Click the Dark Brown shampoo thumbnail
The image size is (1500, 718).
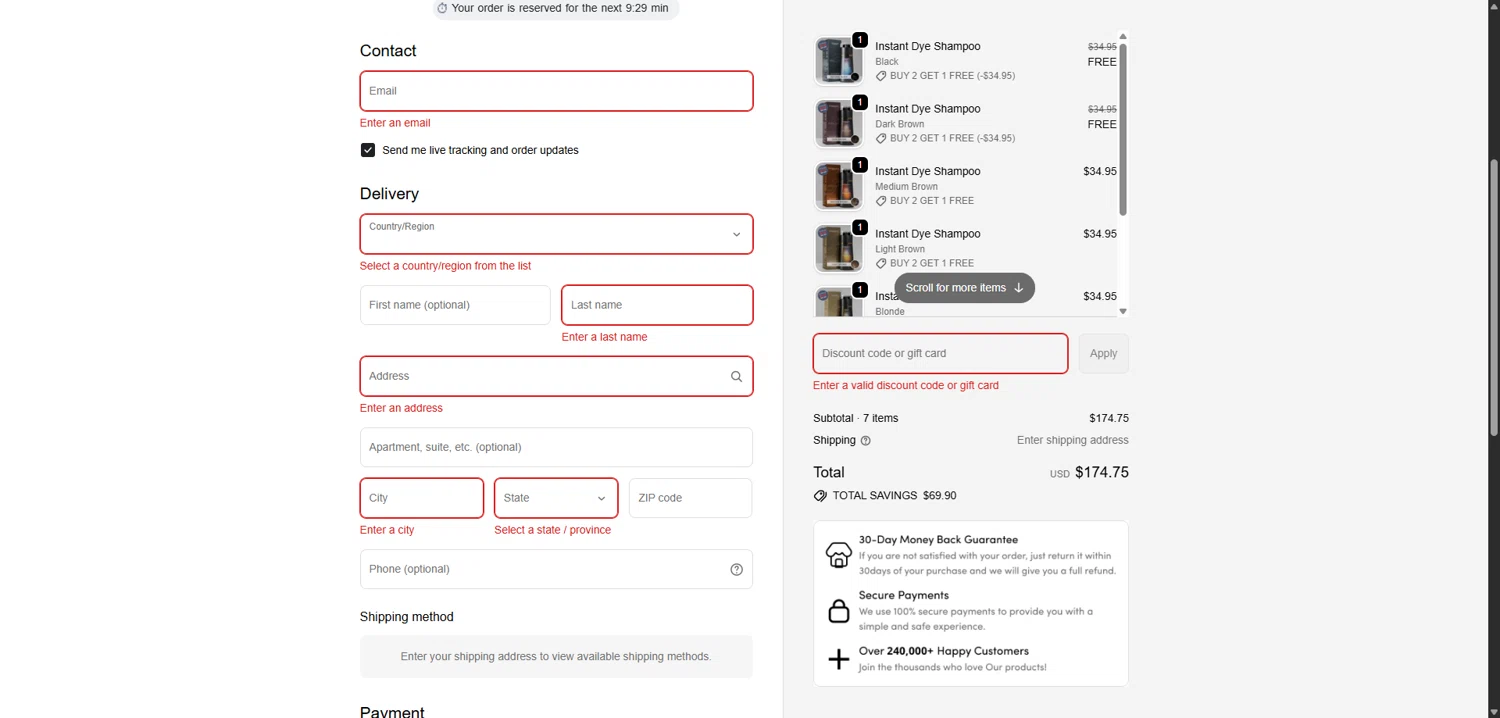(x=838, y=124)
